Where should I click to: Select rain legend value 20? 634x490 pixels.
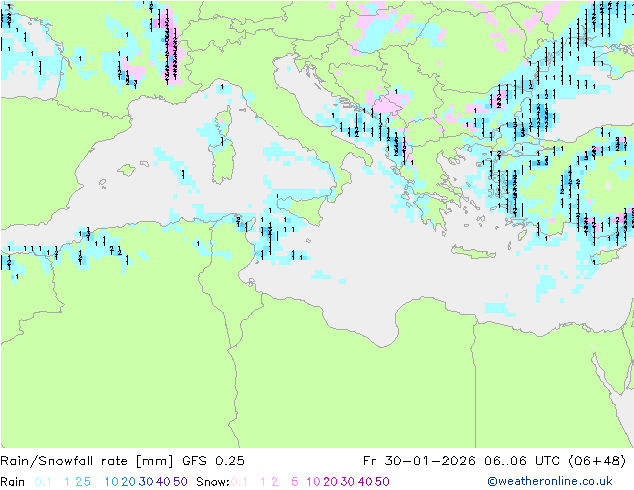[x=128, y=482]
